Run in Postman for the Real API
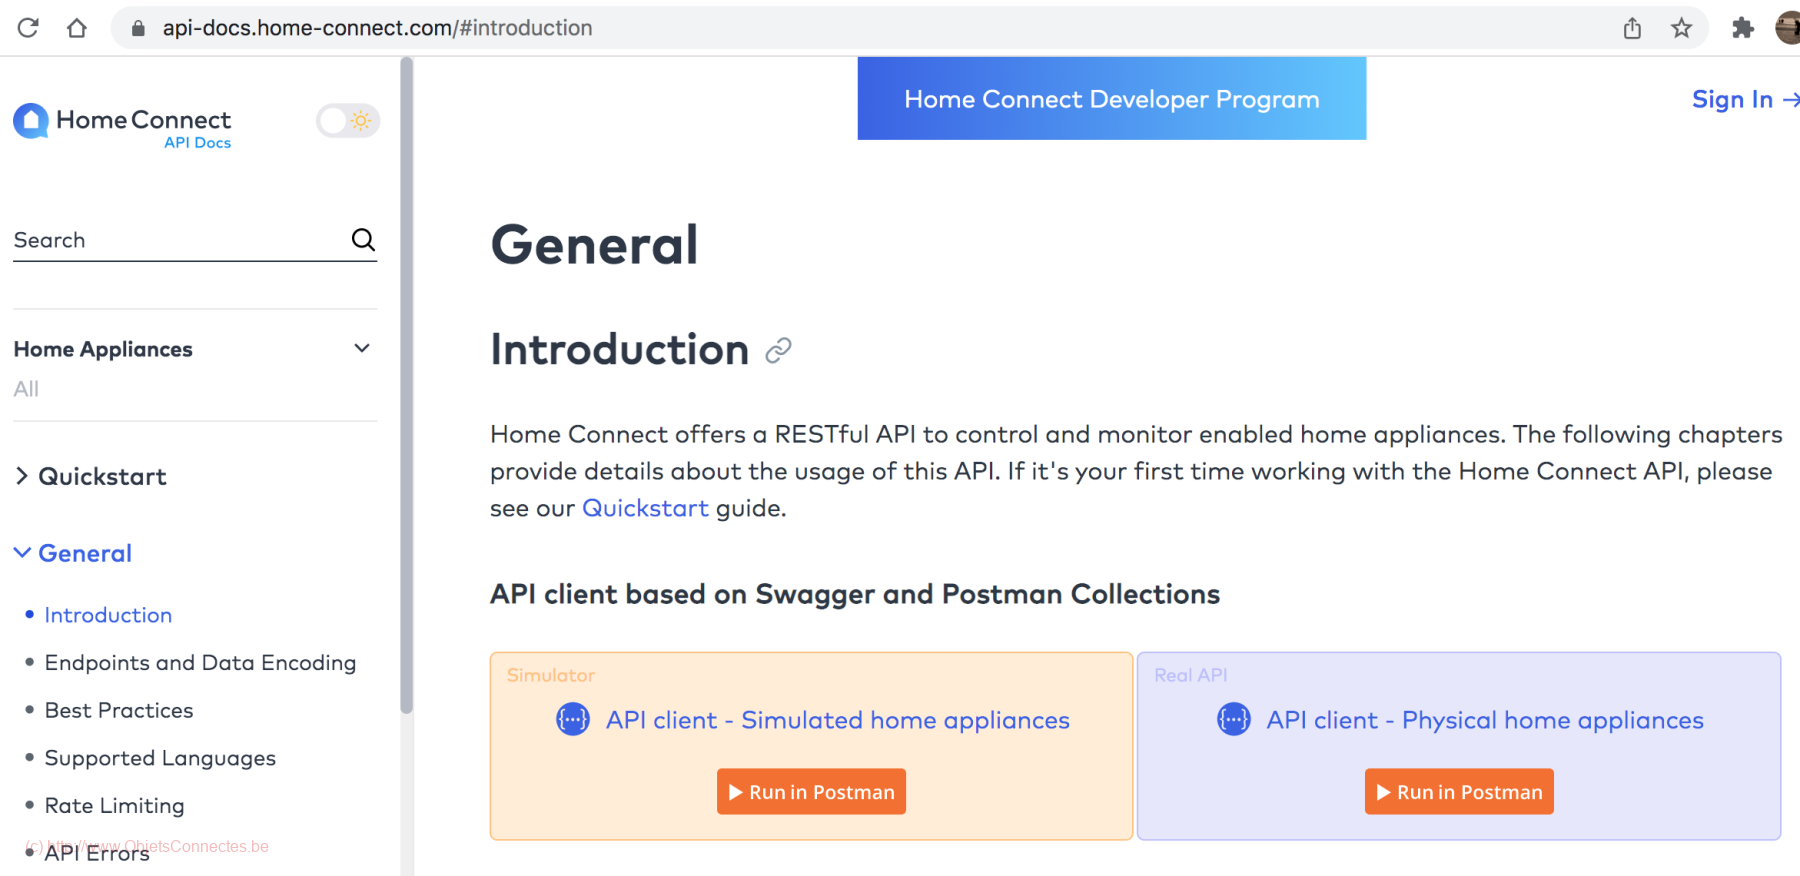Screen dimensions: 1800x876 point(1459,792)
